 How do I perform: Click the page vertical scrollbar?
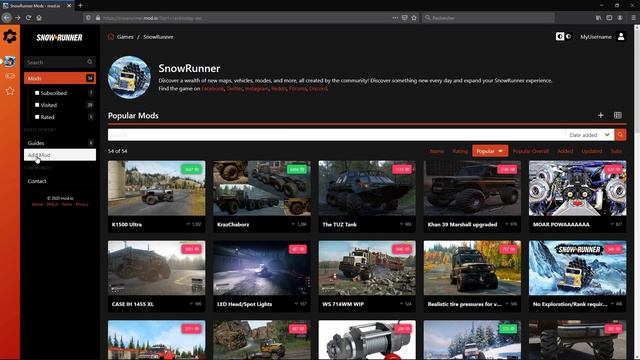(x=637, y=192)
